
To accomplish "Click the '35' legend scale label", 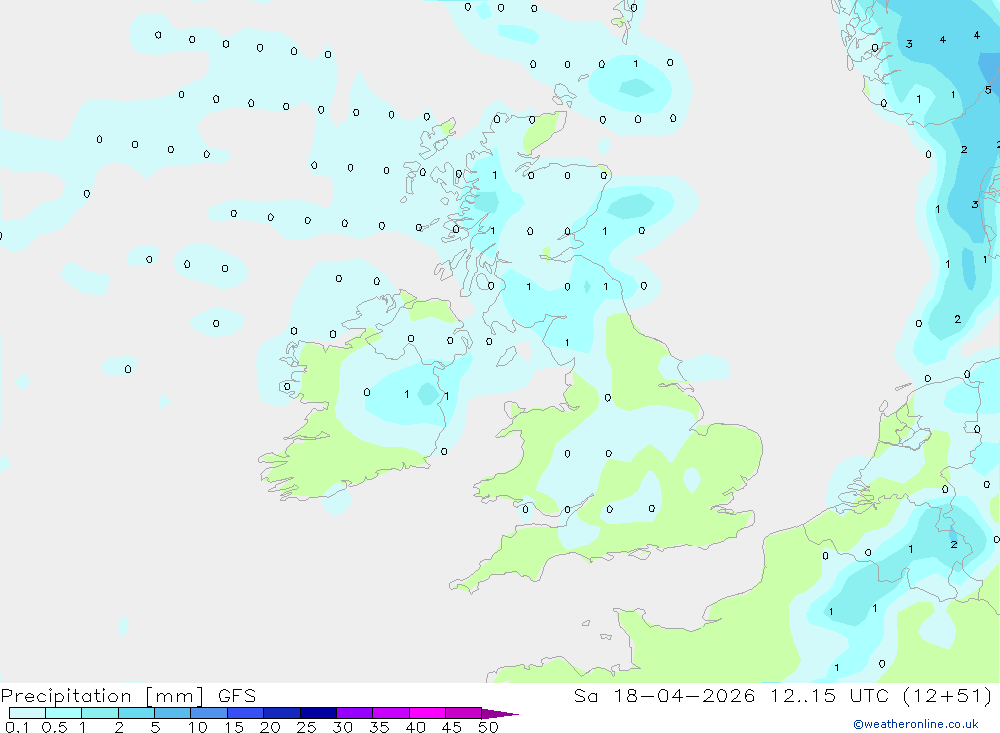I will click(379, 727).
